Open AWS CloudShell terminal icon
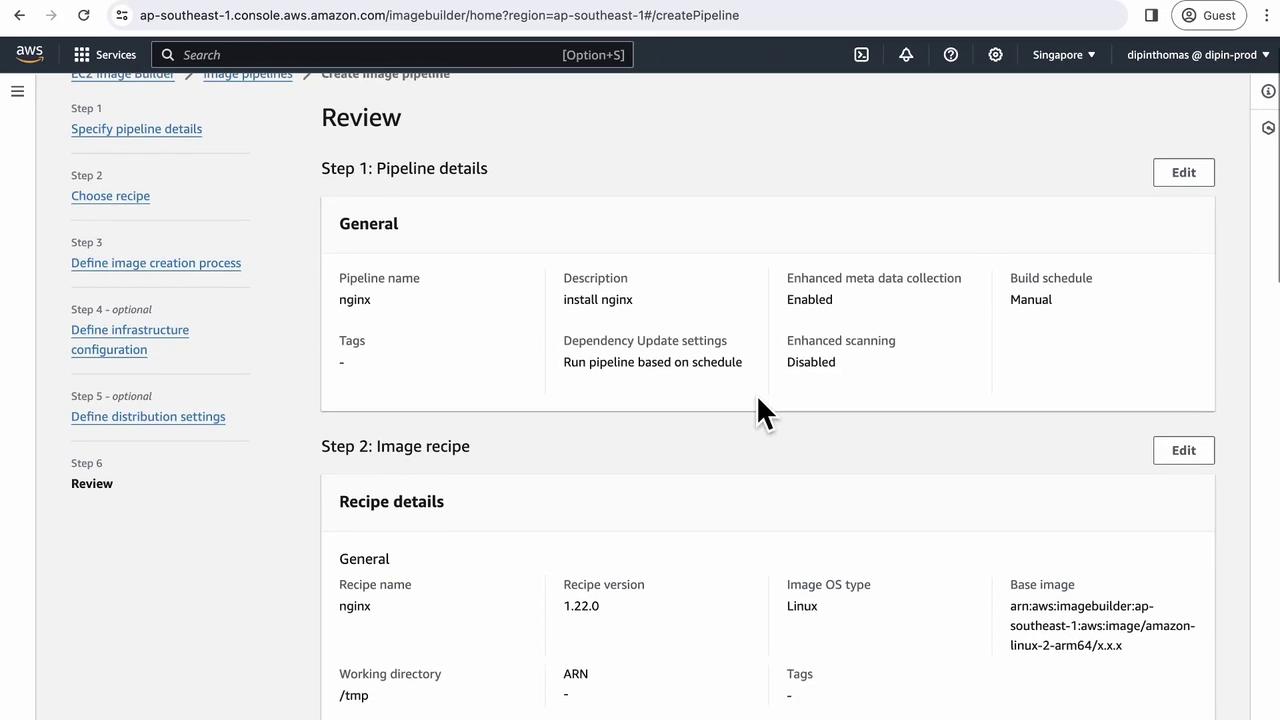1280x720 pixels. pos(861,55)
